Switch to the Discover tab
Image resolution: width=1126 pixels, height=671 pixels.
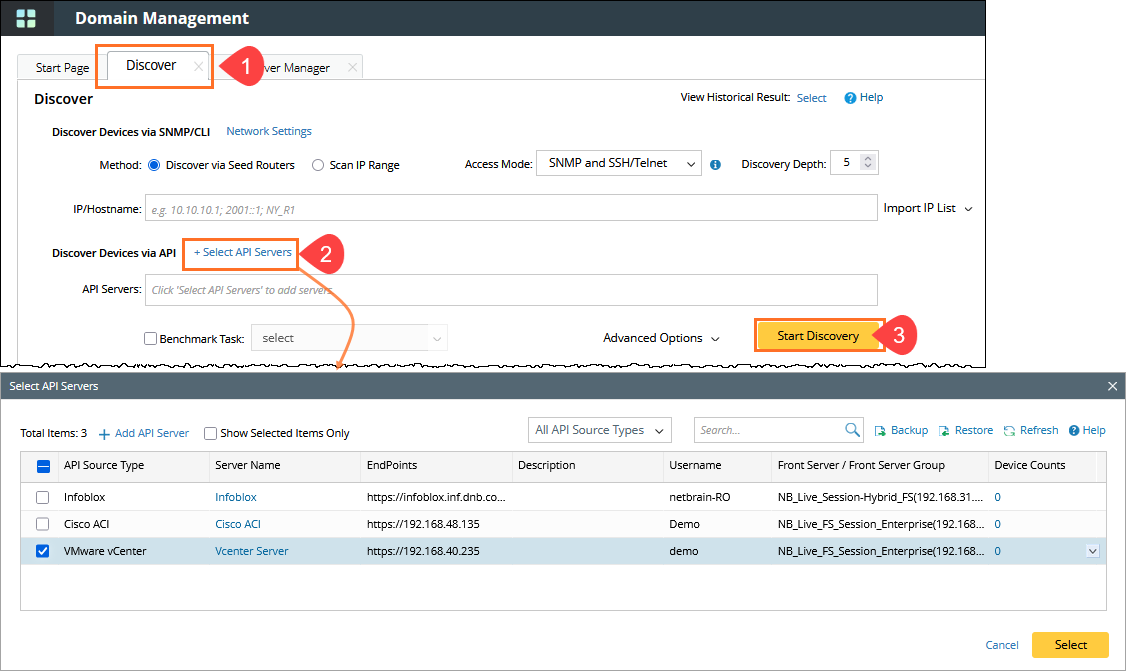152,66
